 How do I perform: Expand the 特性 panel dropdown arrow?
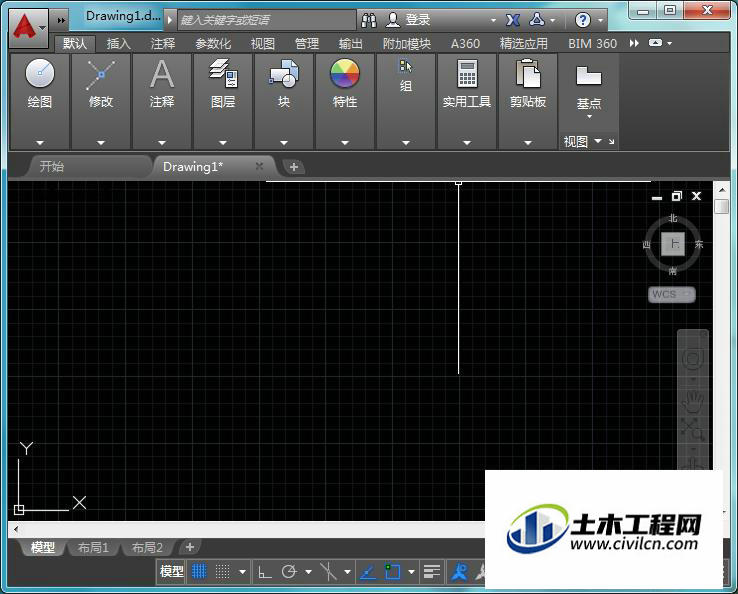(x=345, y=143)
